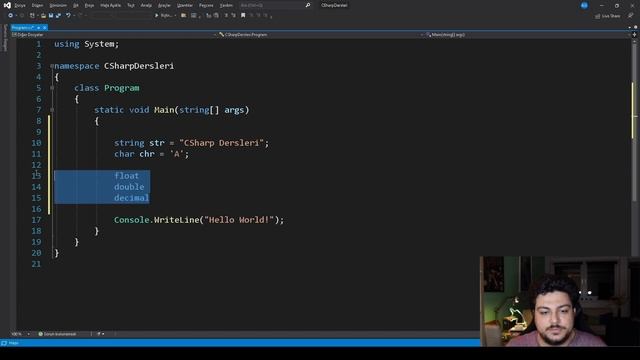Click the Hazır status bar icon

click(x=4, y=343)
